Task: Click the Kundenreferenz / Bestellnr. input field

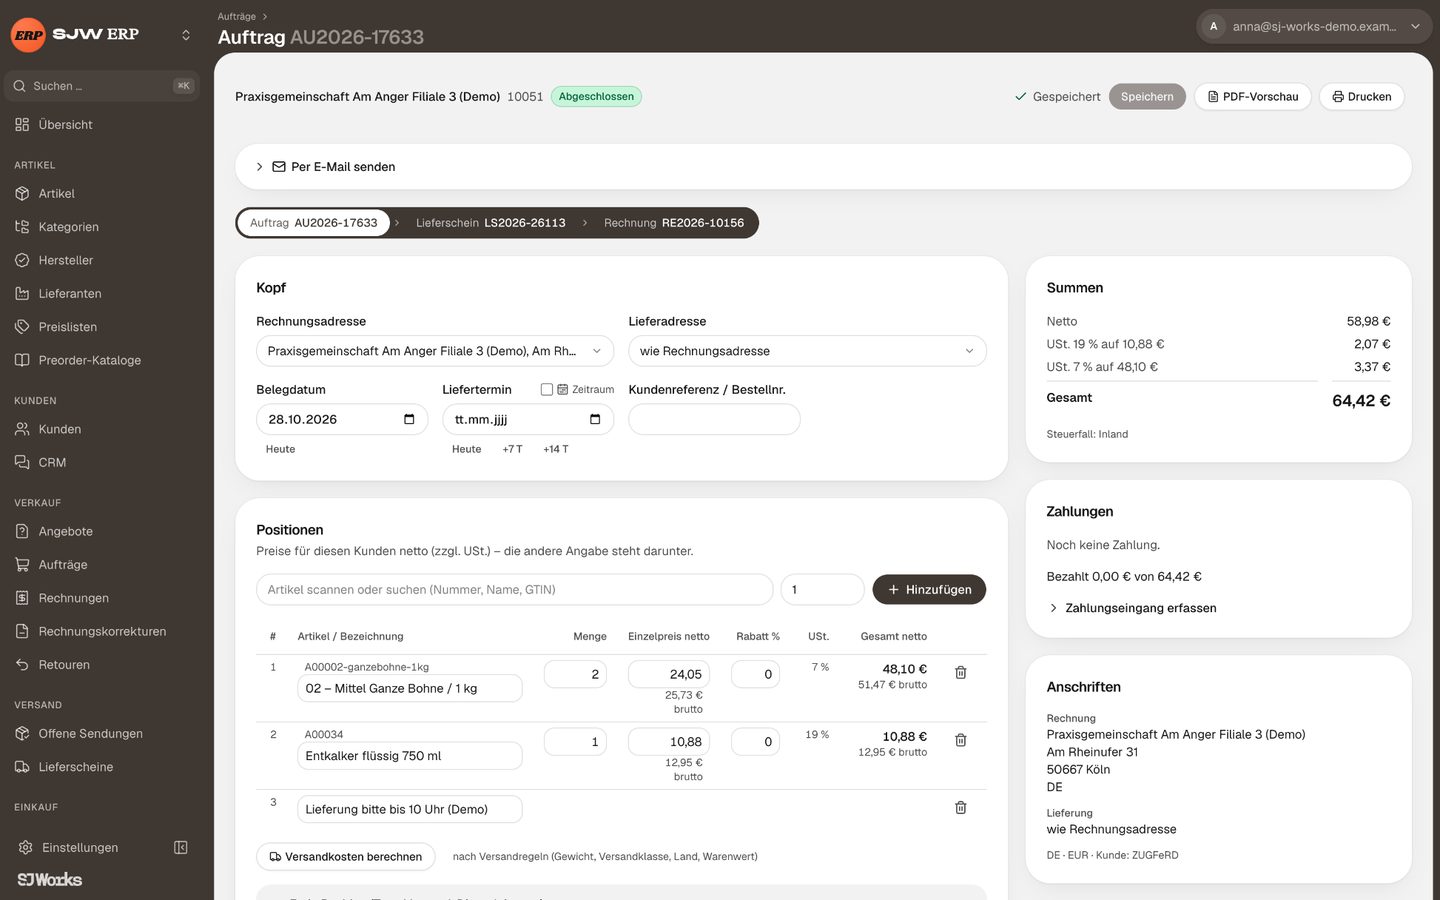Action: click(x=714, y=420)
